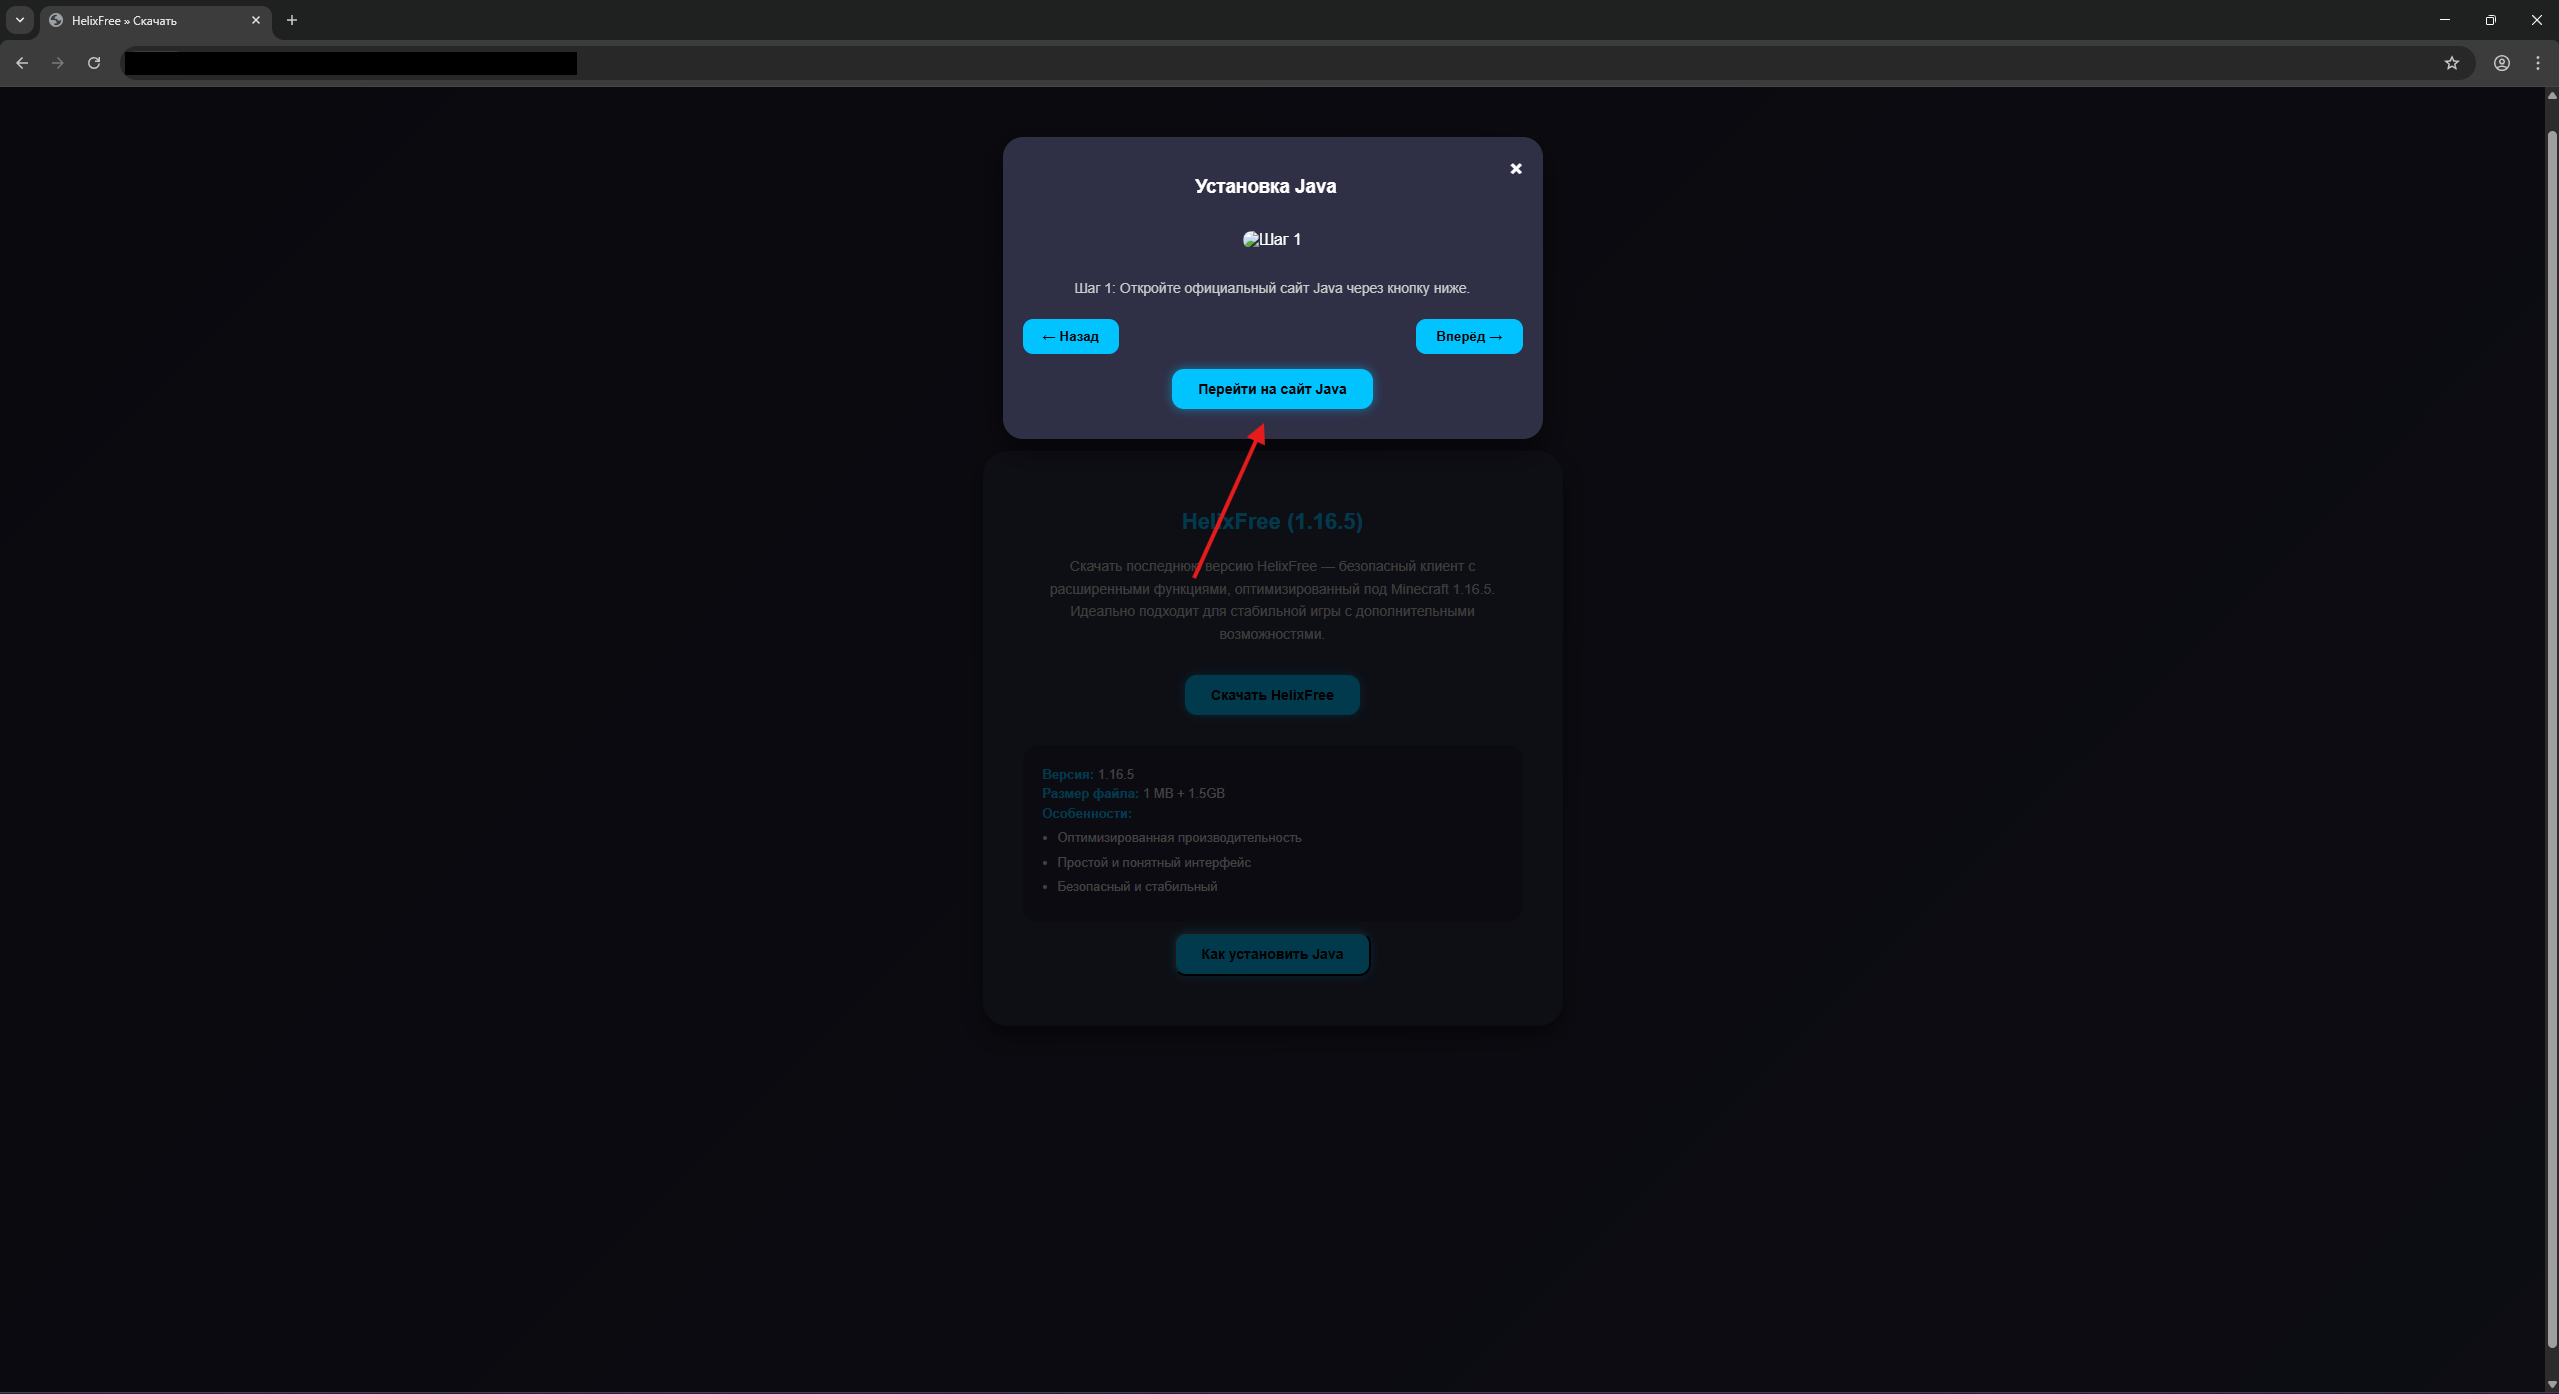Minimize the browser window
The width and height of the screenshot is (2559, 1394).
click(2445, 20)
